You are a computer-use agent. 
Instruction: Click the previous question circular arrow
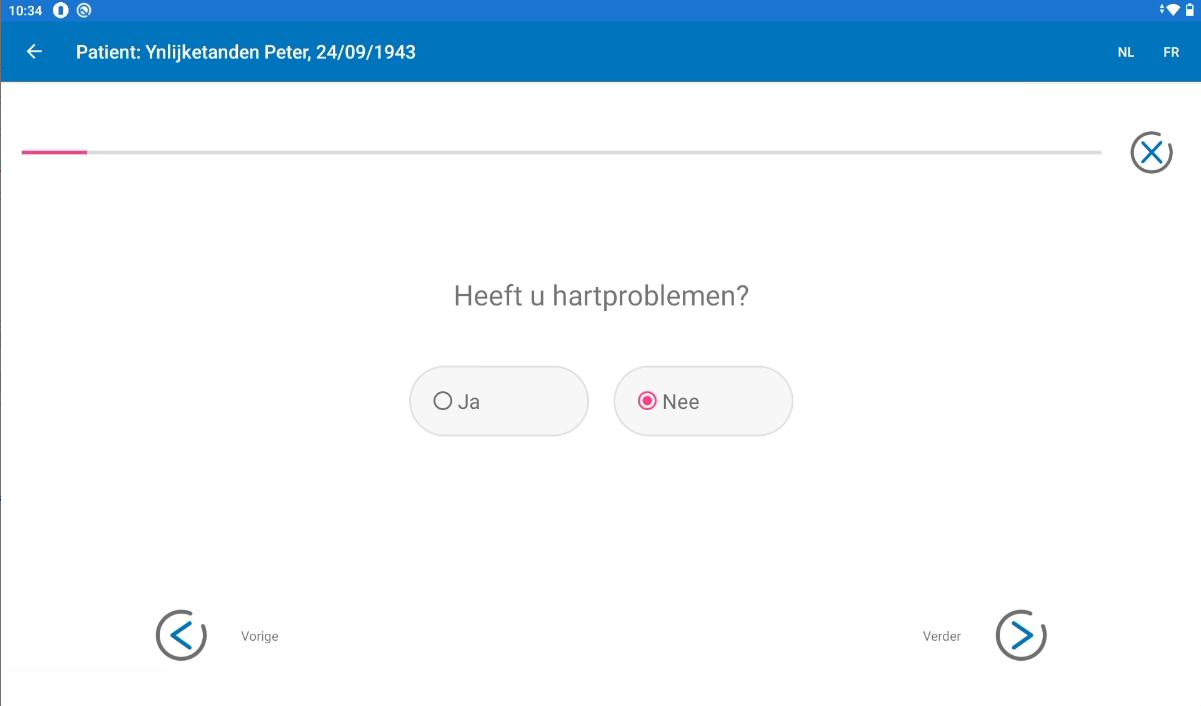point(181,635)
